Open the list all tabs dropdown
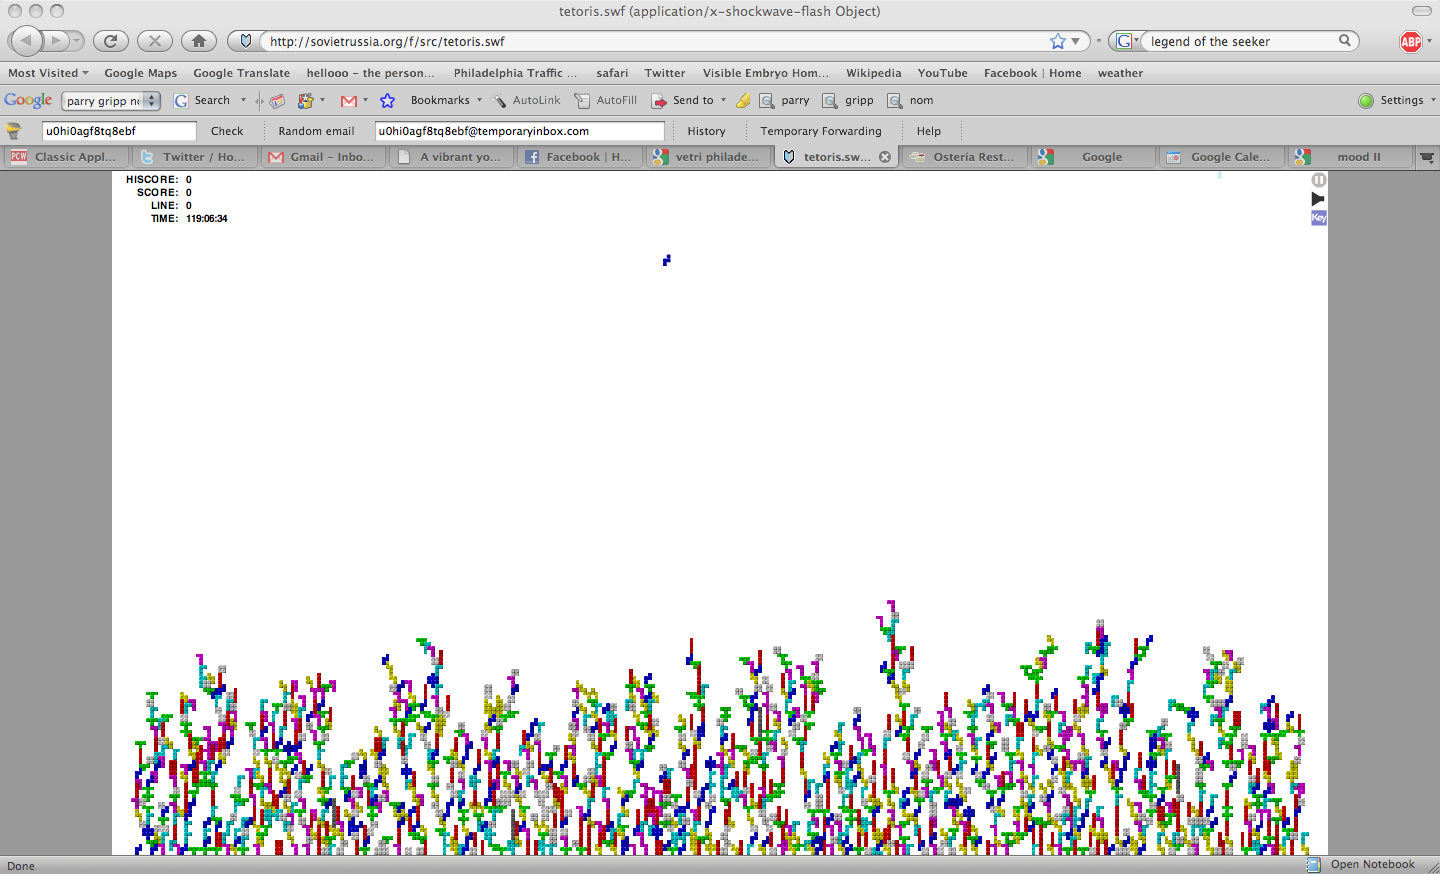This screenshot has height=874, width=1440. point(1427,157)
